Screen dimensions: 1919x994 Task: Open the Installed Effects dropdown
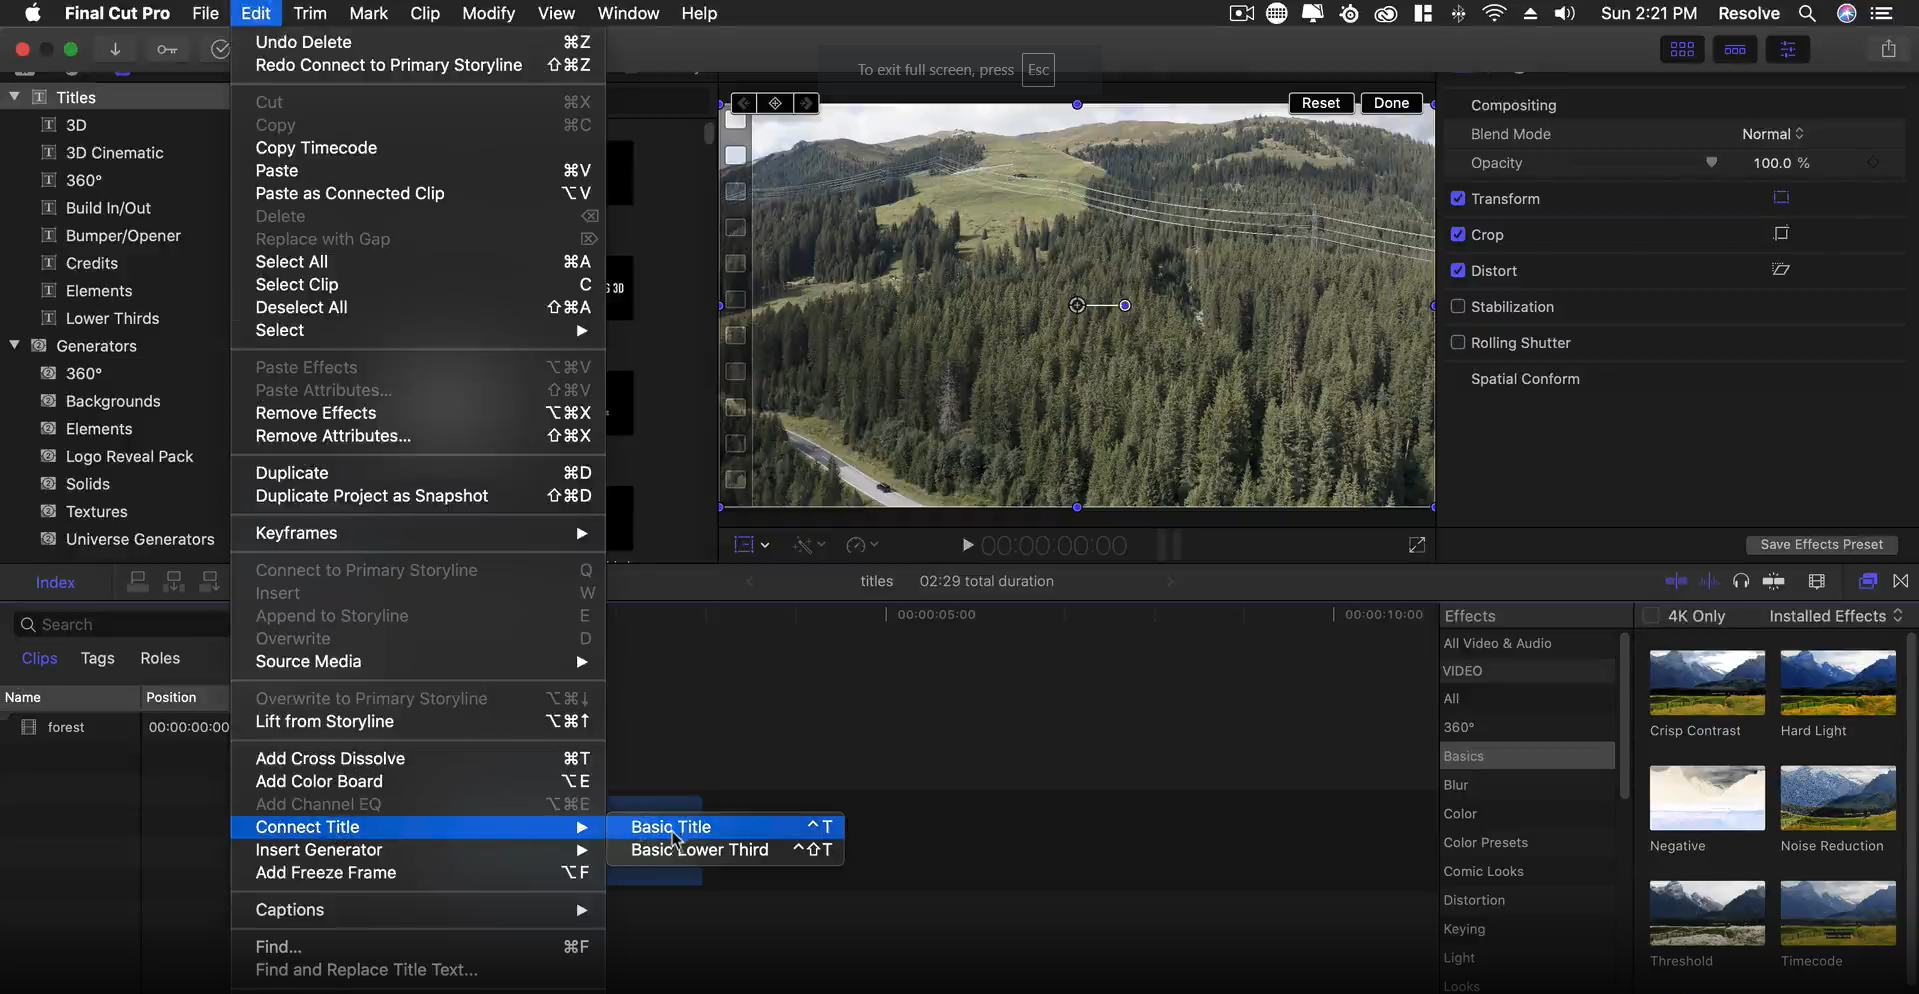pyautogui.click(x=1836, y=616)
